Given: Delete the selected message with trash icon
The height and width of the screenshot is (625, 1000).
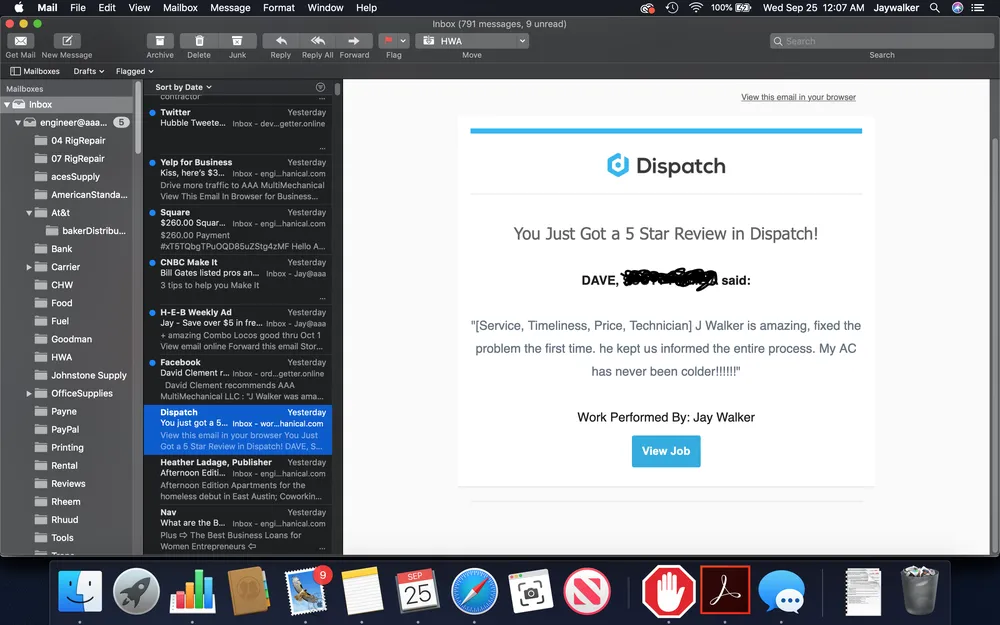Looking at the screenshot, I should pos(199,41).
